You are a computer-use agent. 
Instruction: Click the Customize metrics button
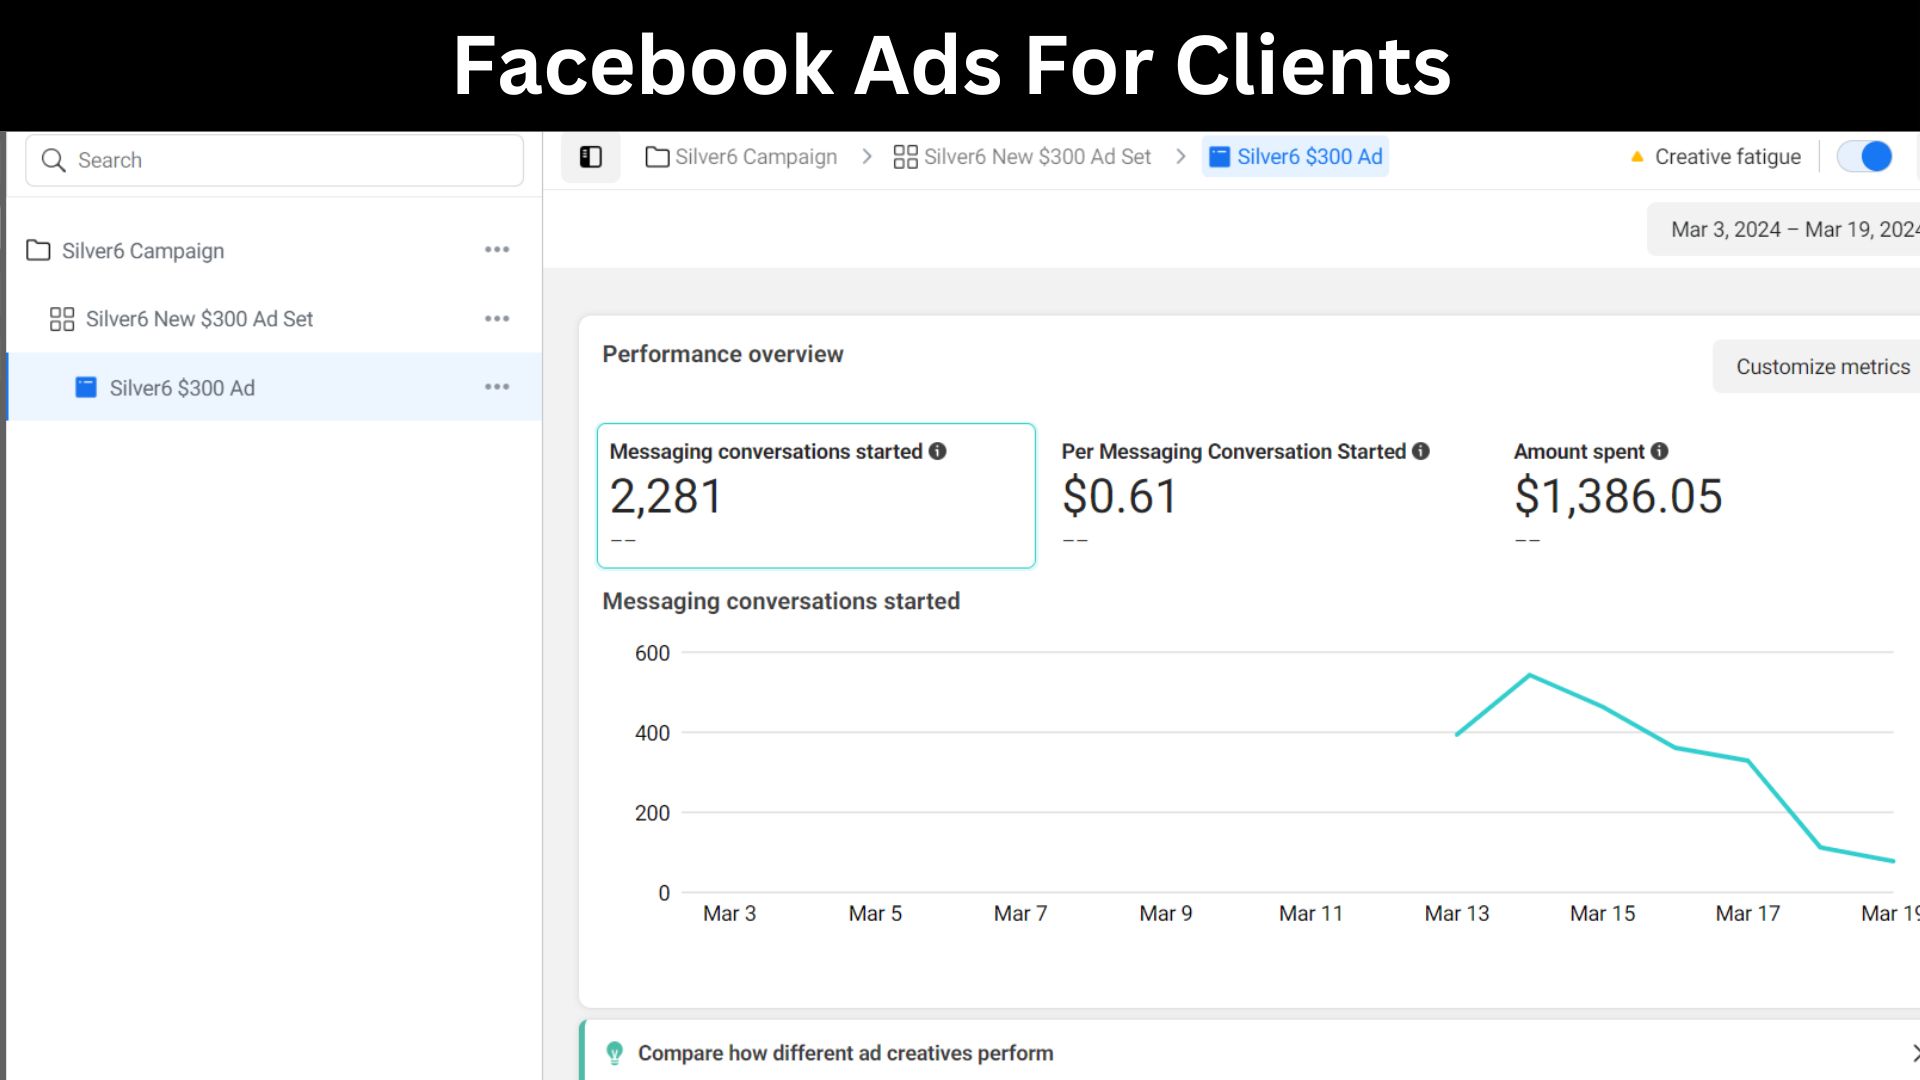pos(1822,367)
